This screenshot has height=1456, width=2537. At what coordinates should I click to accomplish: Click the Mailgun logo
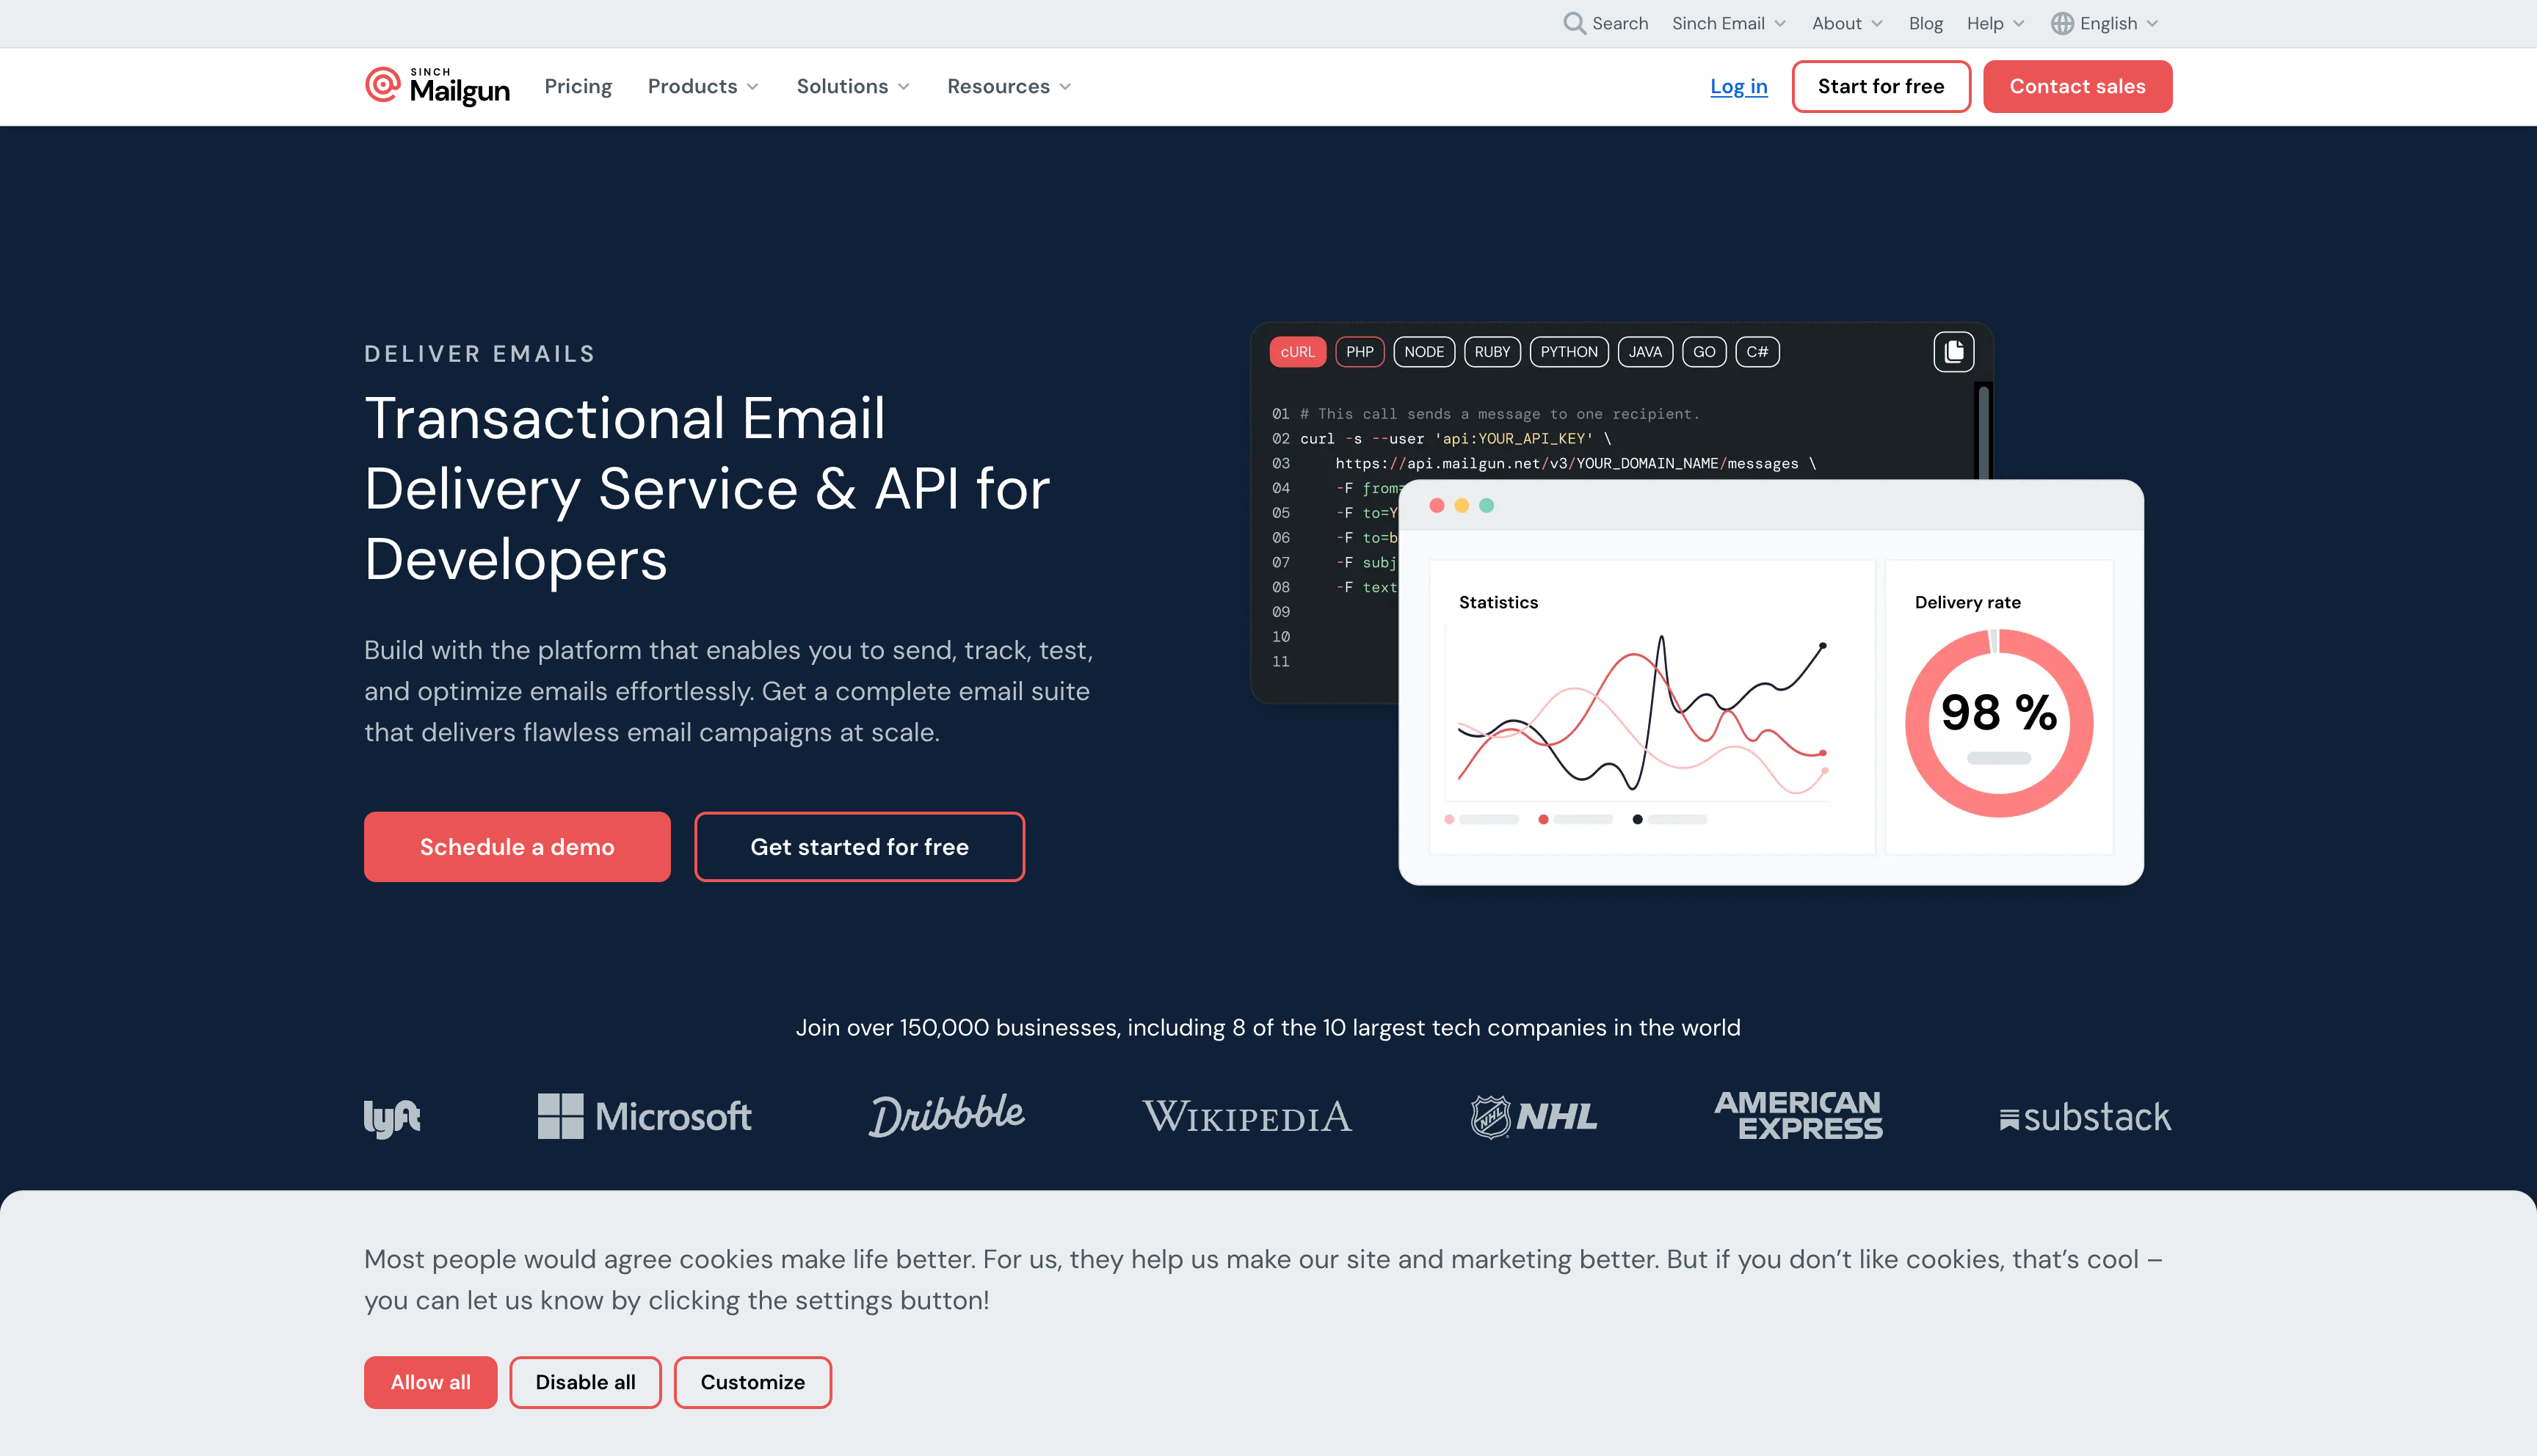tap(437, 87)
